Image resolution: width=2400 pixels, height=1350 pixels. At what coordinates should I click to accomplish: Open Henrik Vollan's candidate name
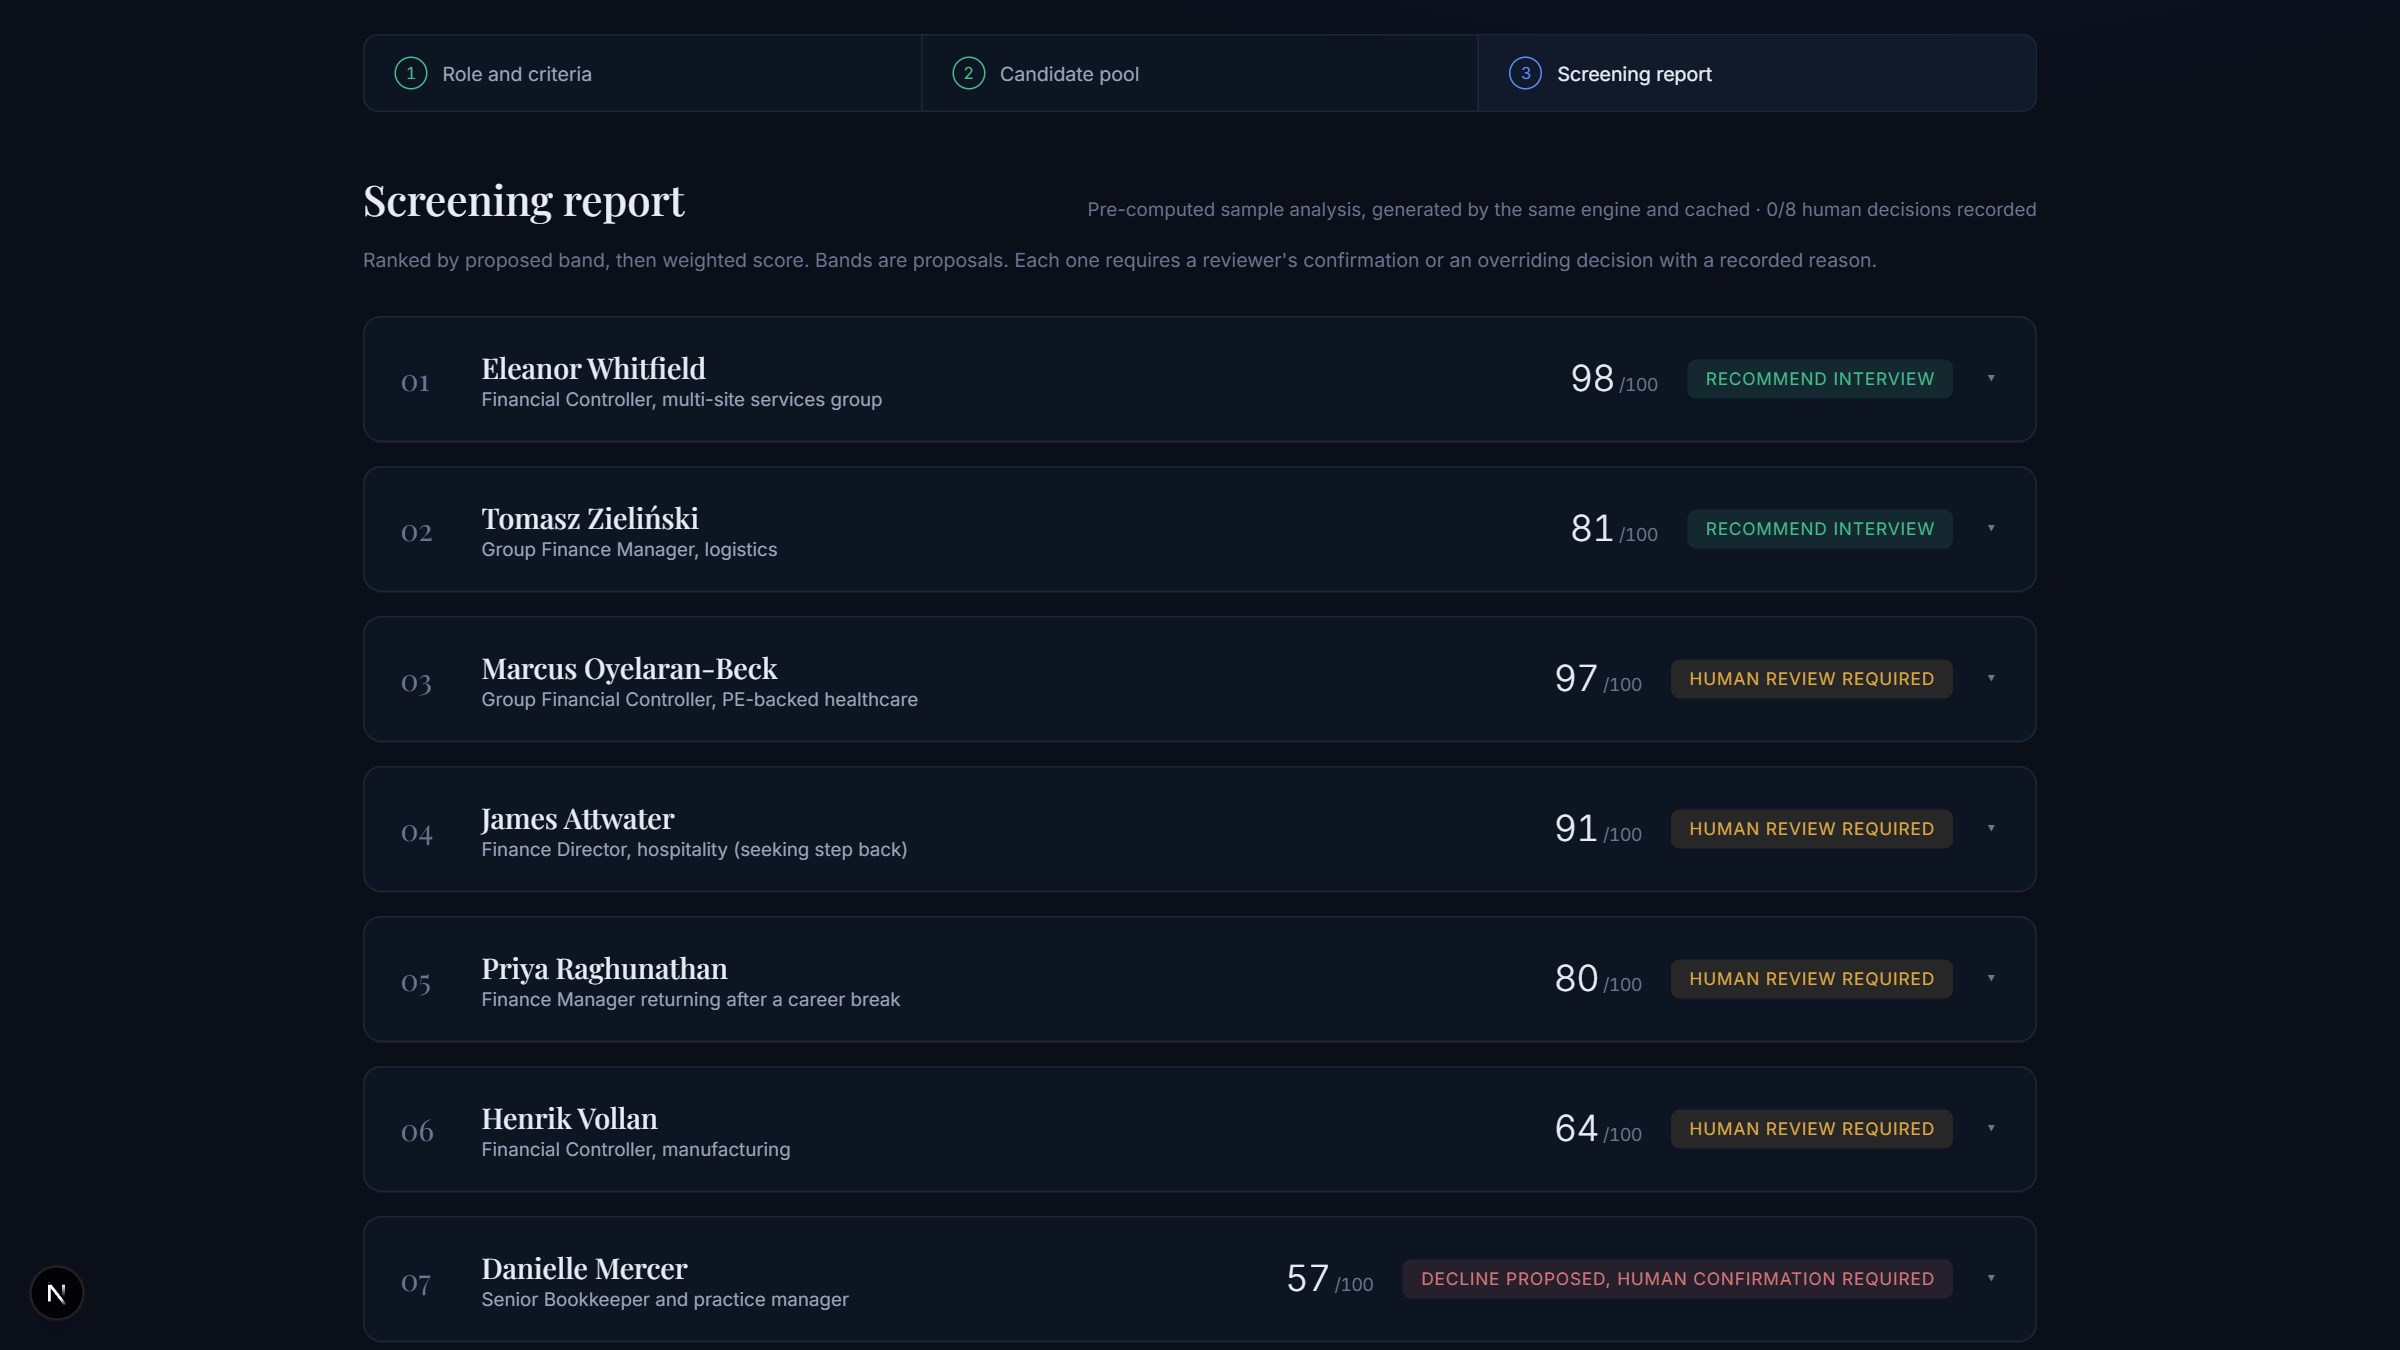pyautogui.click(x=569, y=1118)
